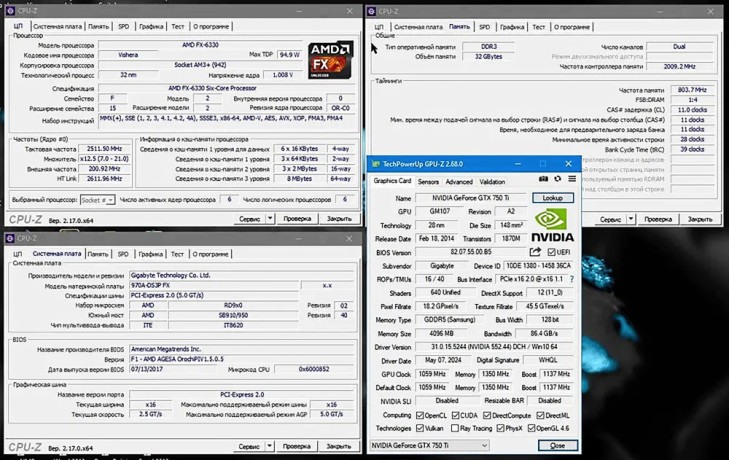
Task: Toggle the OpenCL checkbox
Action: (x=420, y=415)
